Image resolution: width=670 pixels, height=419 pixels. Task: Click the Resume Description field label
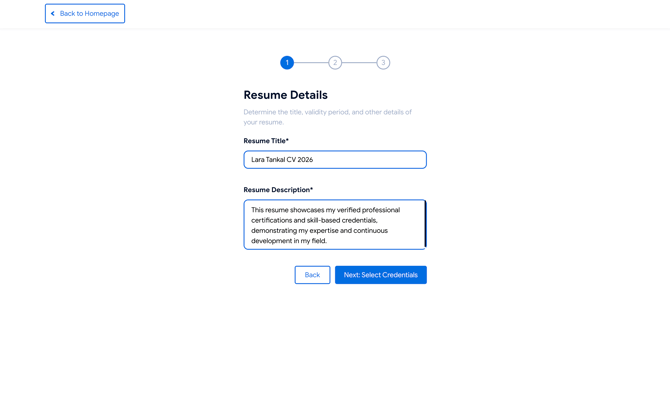pyautogui.click(x=277, y=190)
